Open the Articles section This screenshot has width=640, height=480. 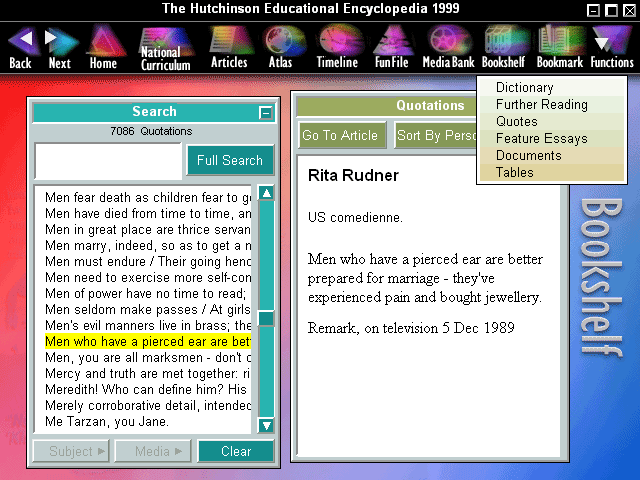229,47
